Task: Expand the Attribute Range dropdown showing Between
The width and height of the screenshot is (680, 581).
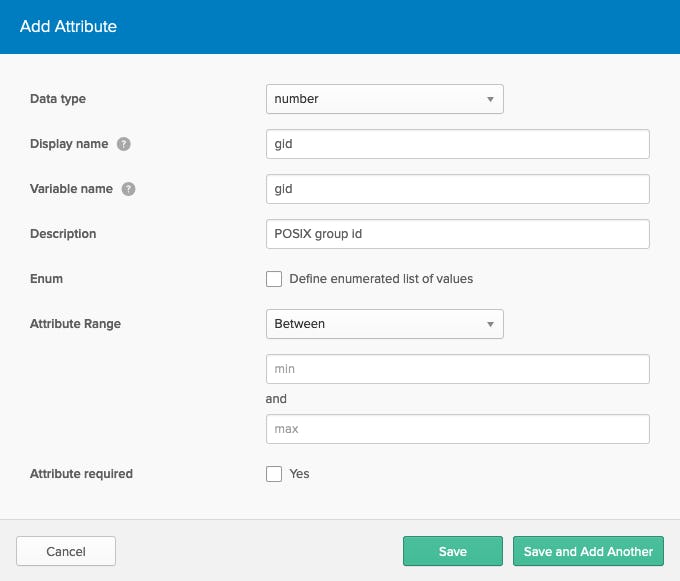Action: point(384,324)
